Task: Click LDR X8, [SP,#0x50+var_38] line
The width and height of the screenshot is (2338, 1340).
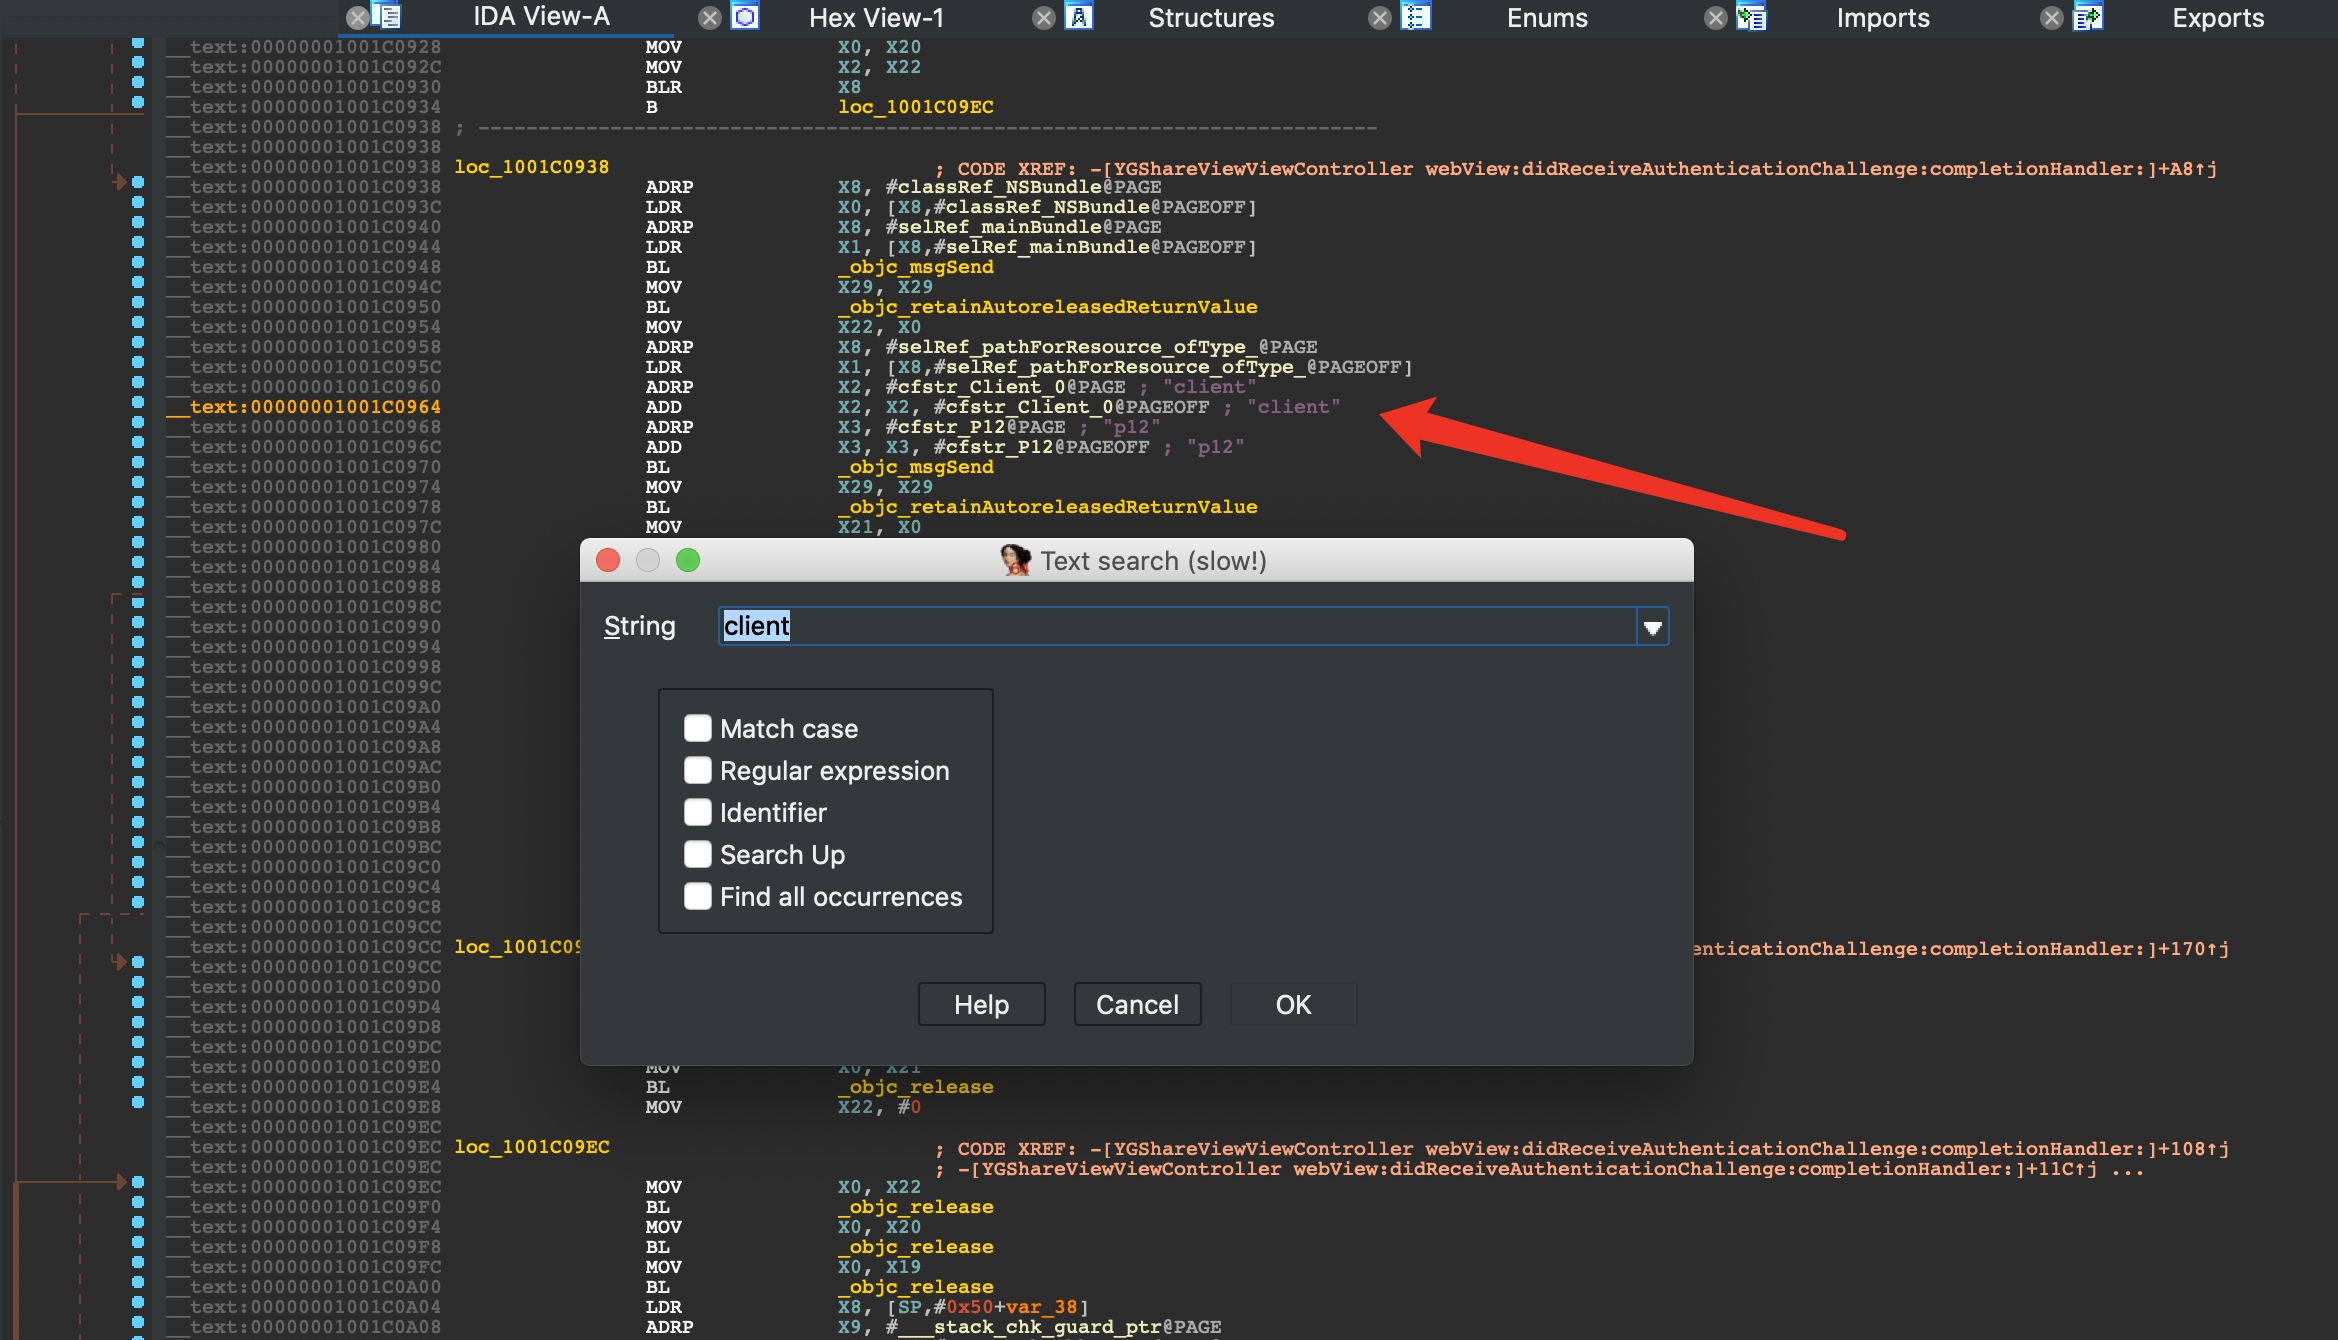Action: [x=867, y=1307]
